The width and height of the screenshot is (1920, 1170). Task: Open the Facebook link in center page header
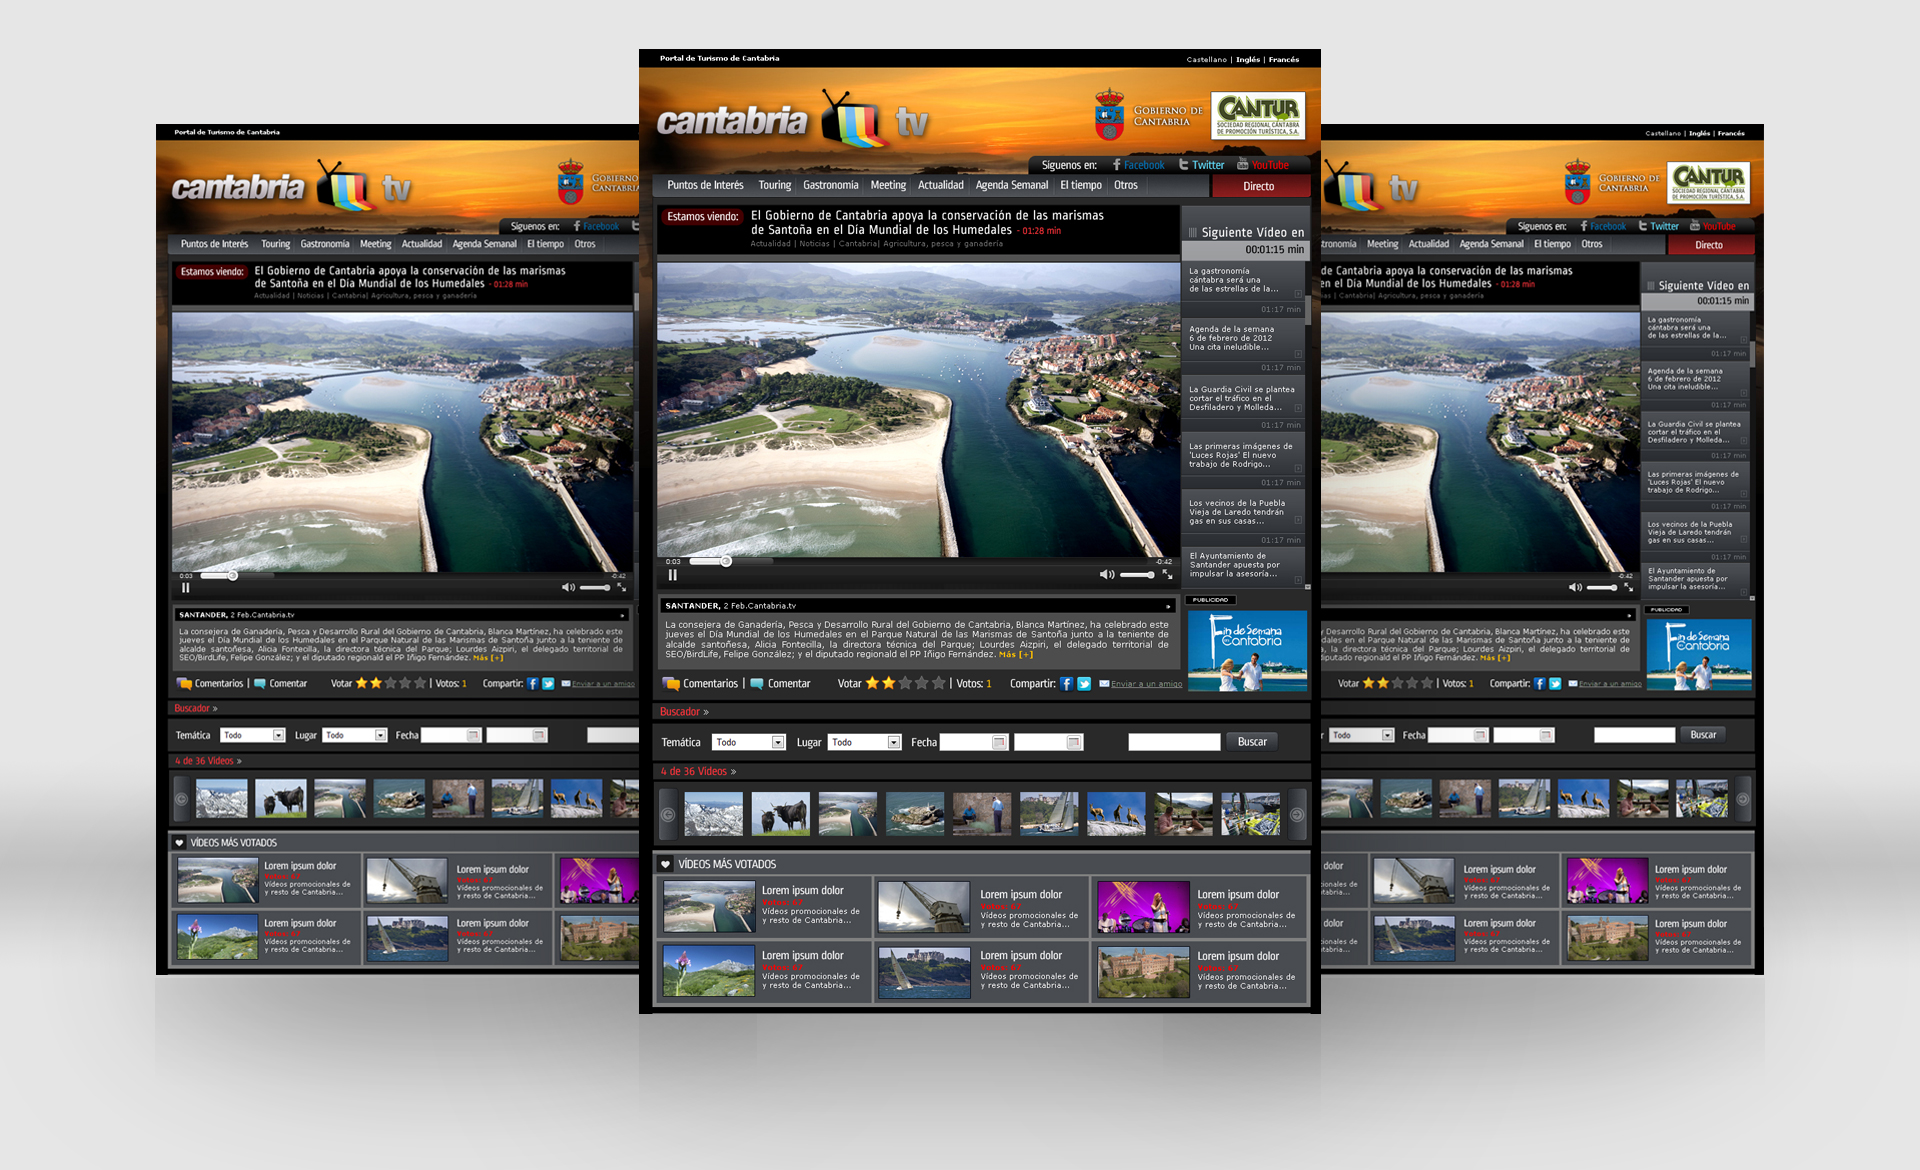[1138, 165]
